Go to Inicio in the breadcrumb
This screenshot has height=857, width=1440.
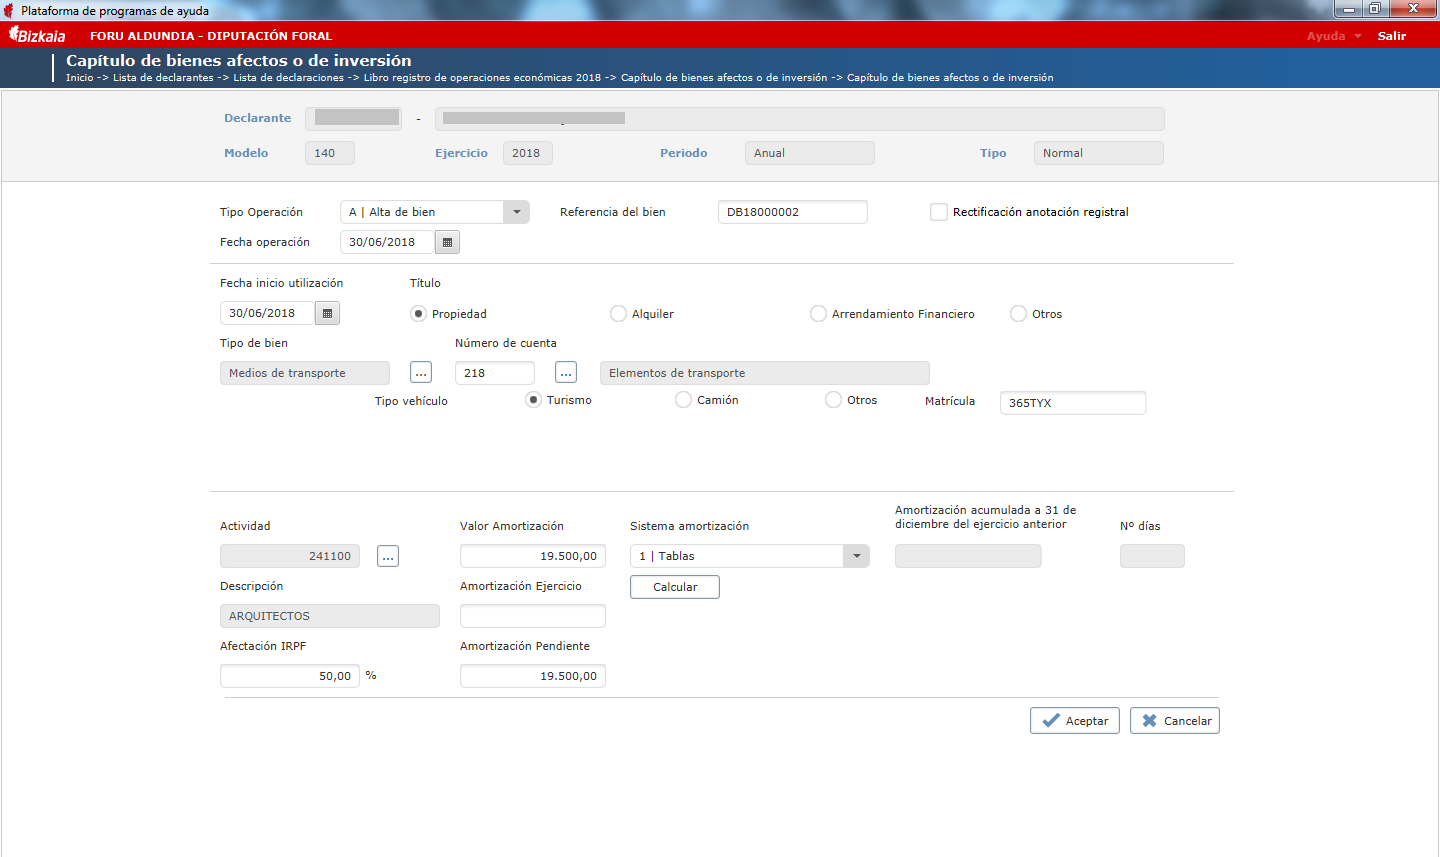pos(80,78)
